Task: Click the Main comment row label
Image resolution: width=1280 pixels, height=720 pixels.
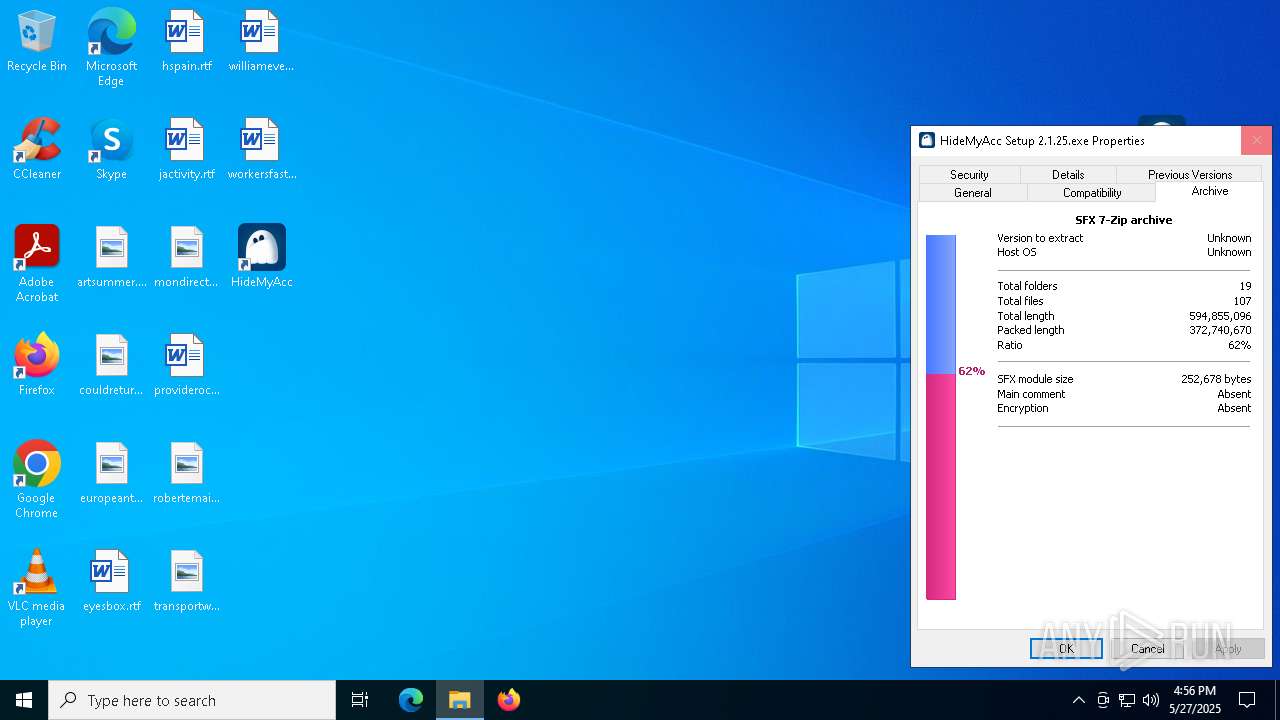Action: 1031,394
